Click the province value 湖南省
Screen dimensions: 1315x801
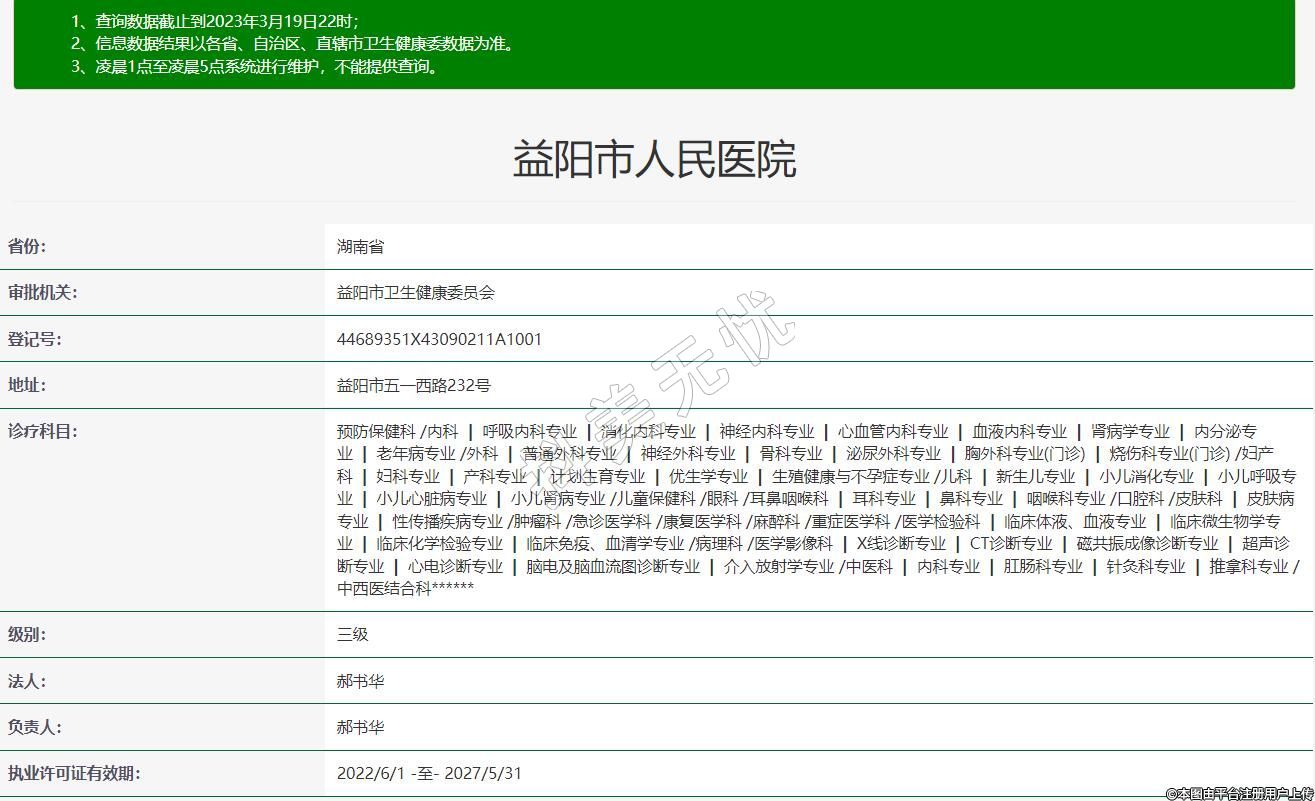click(360, 247)
